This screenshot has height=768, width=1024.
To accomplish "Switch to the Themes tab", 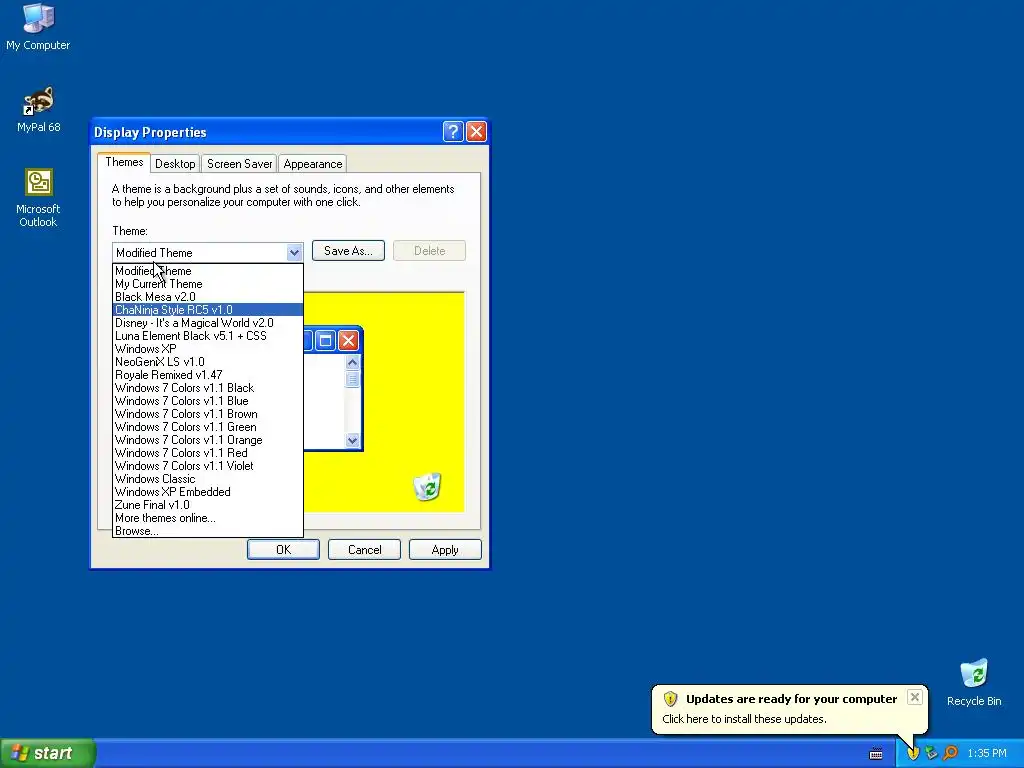I will point(124,162).
